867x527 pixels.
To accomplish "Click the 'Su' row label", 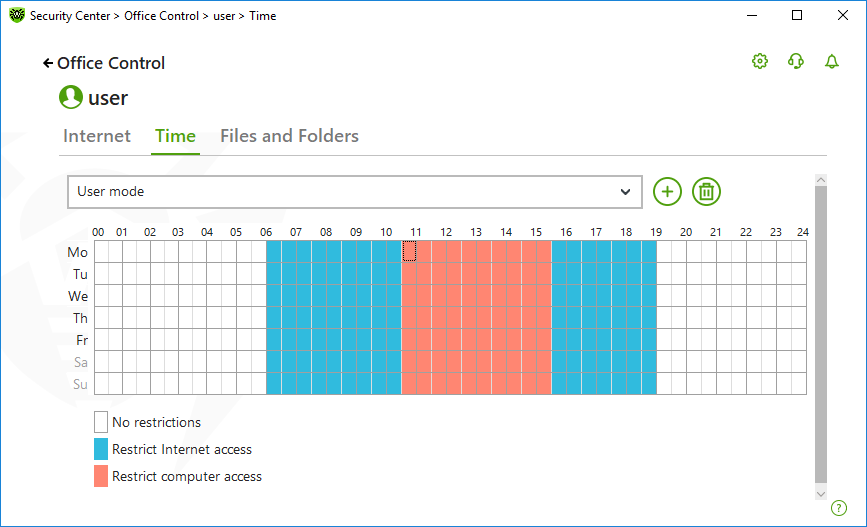I will (x=80, y=384).
